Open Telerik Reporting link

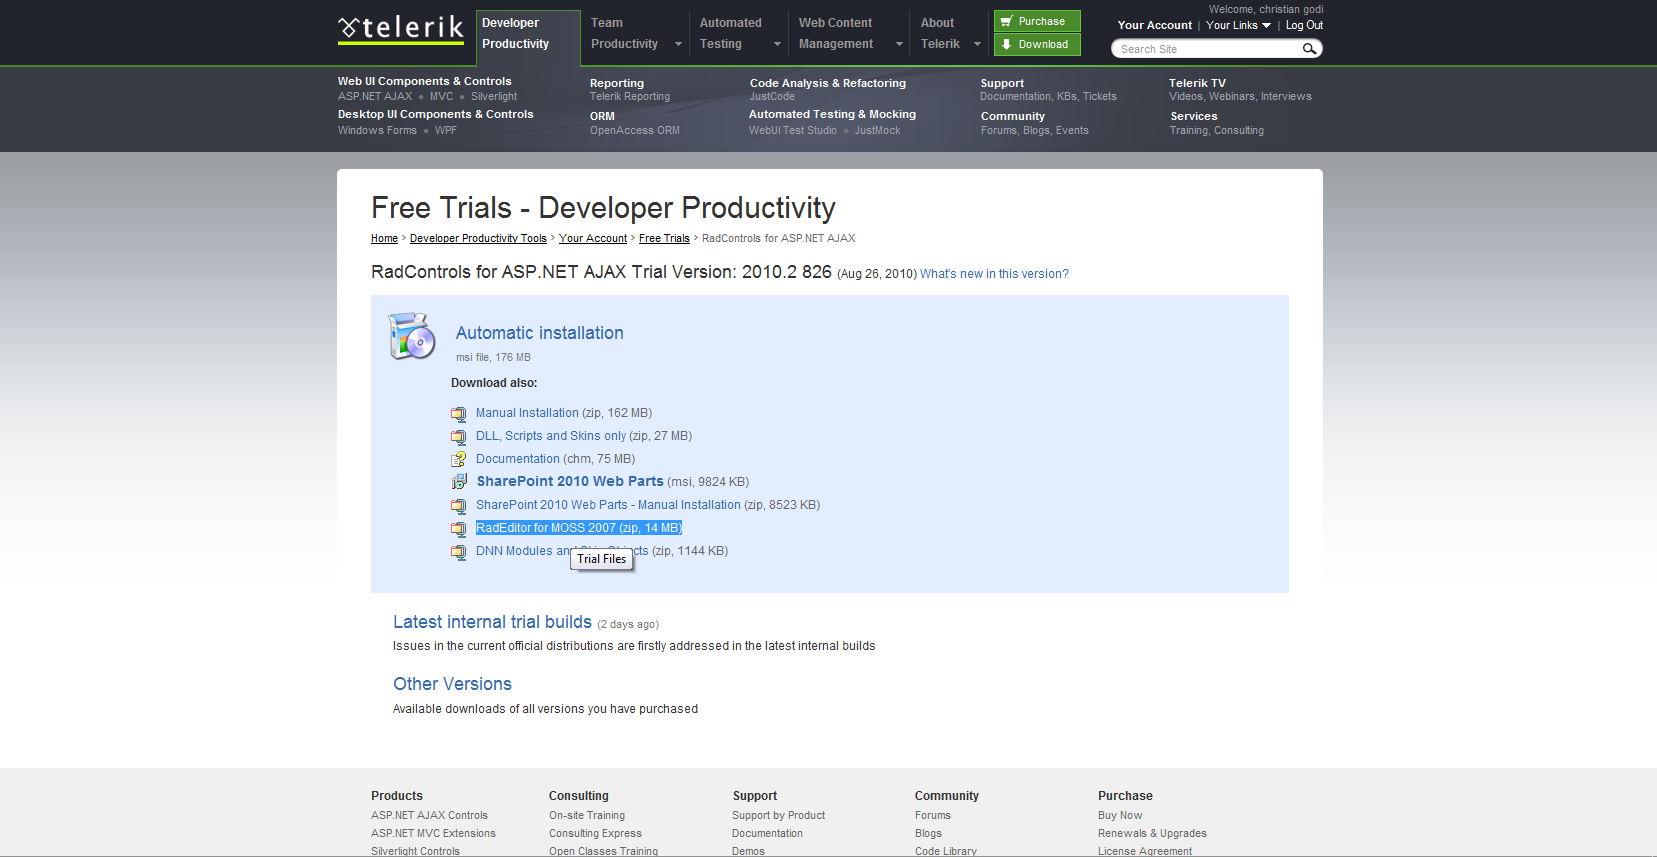click(x=630, y=96)
